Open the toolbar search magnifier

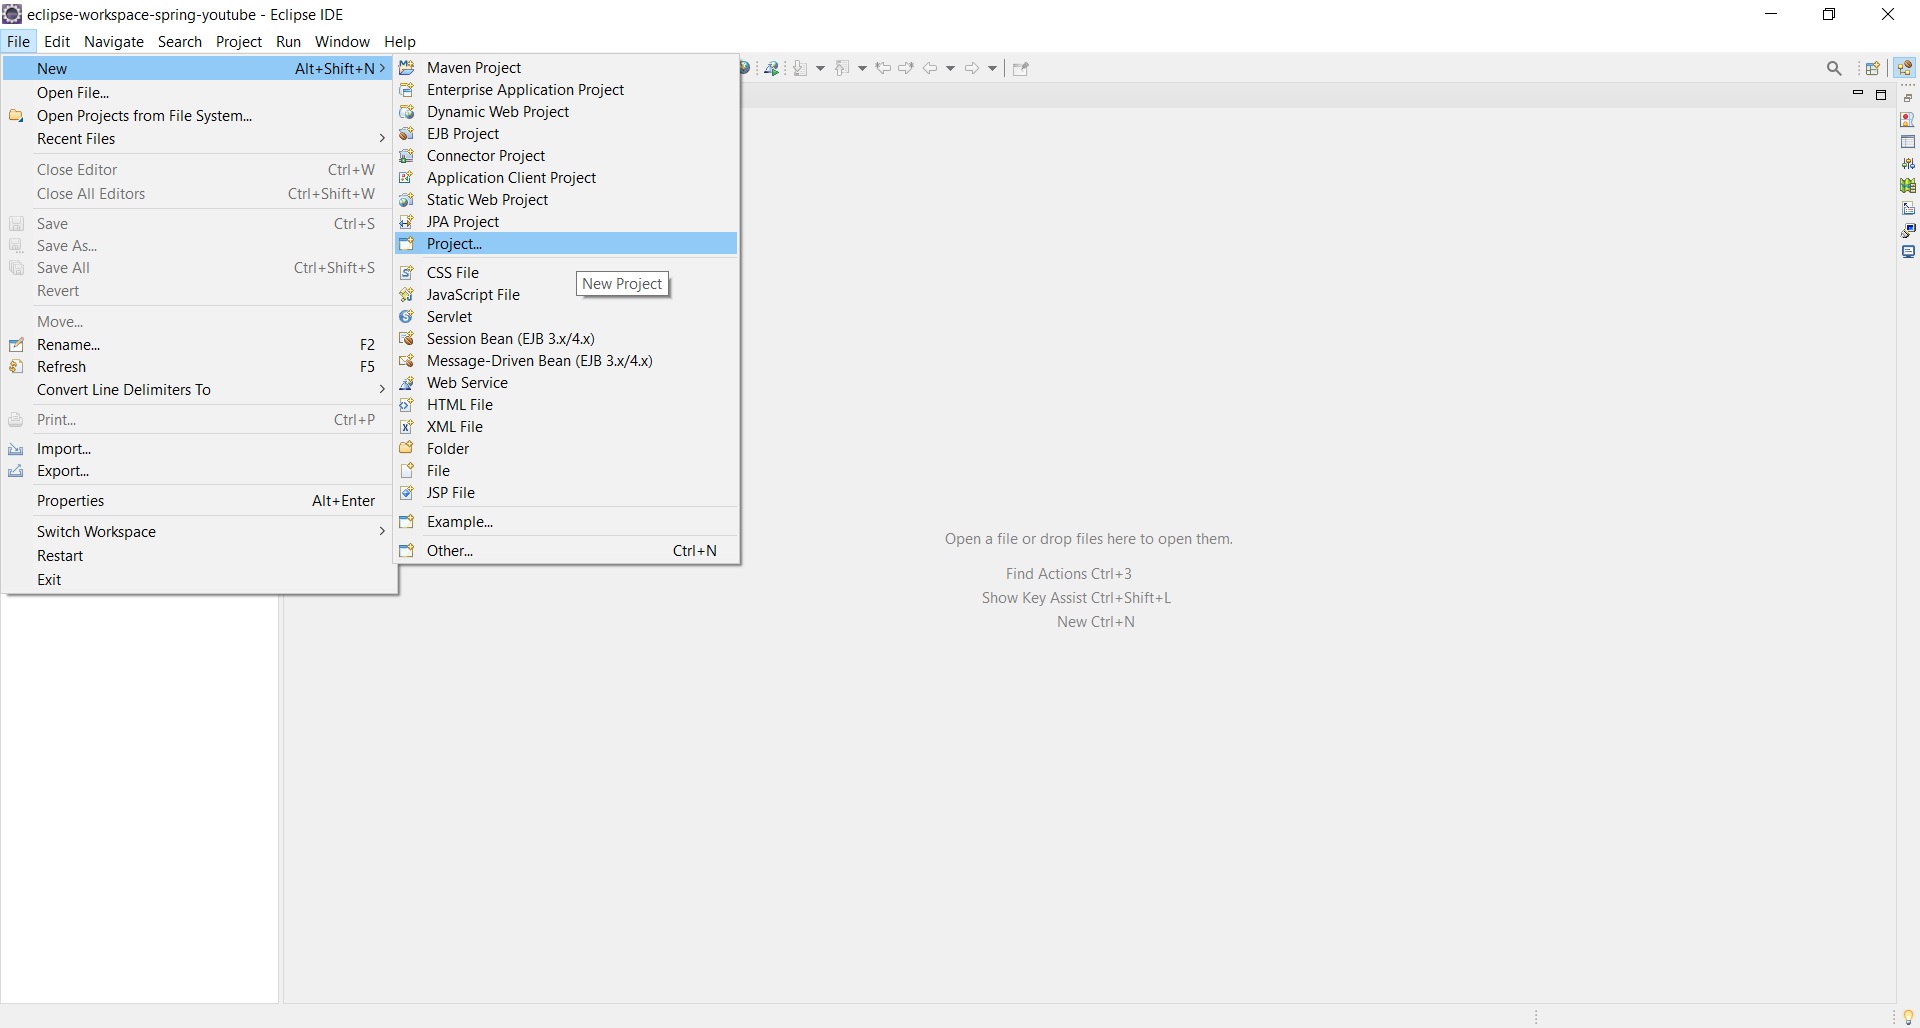[1834, 68]
